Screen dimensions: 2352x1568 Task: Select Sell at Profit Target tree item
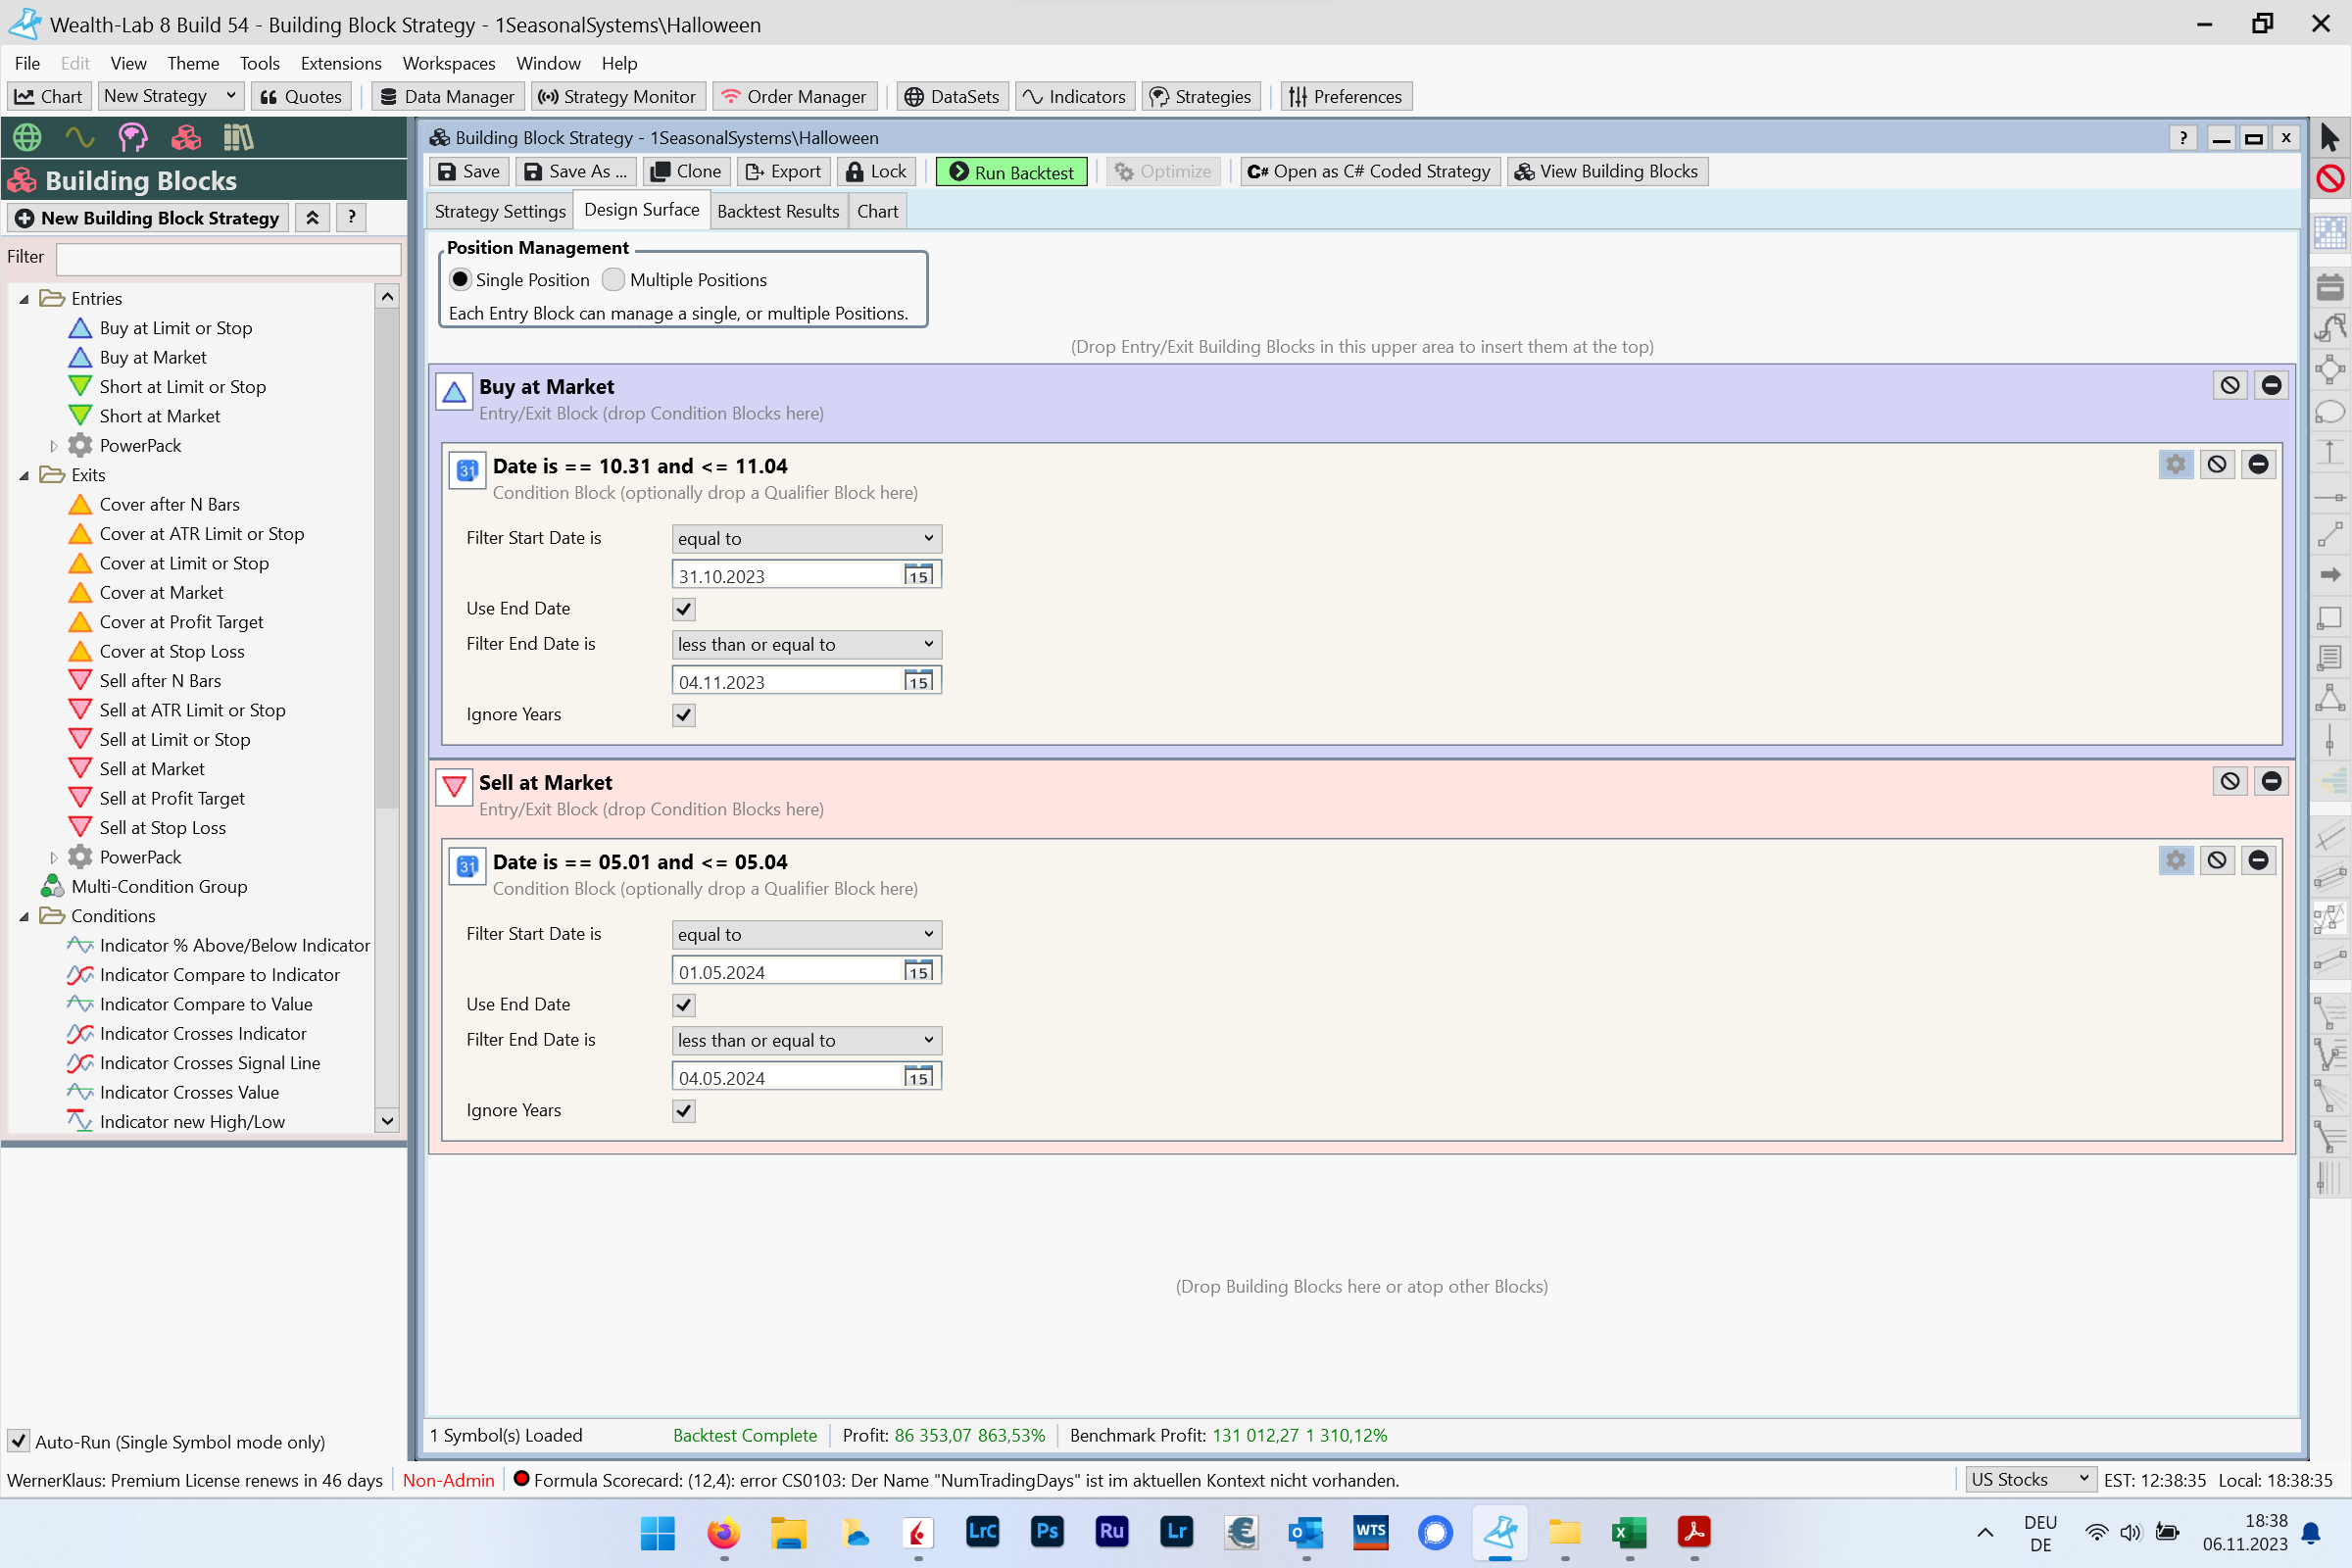(x=172, y=798)
